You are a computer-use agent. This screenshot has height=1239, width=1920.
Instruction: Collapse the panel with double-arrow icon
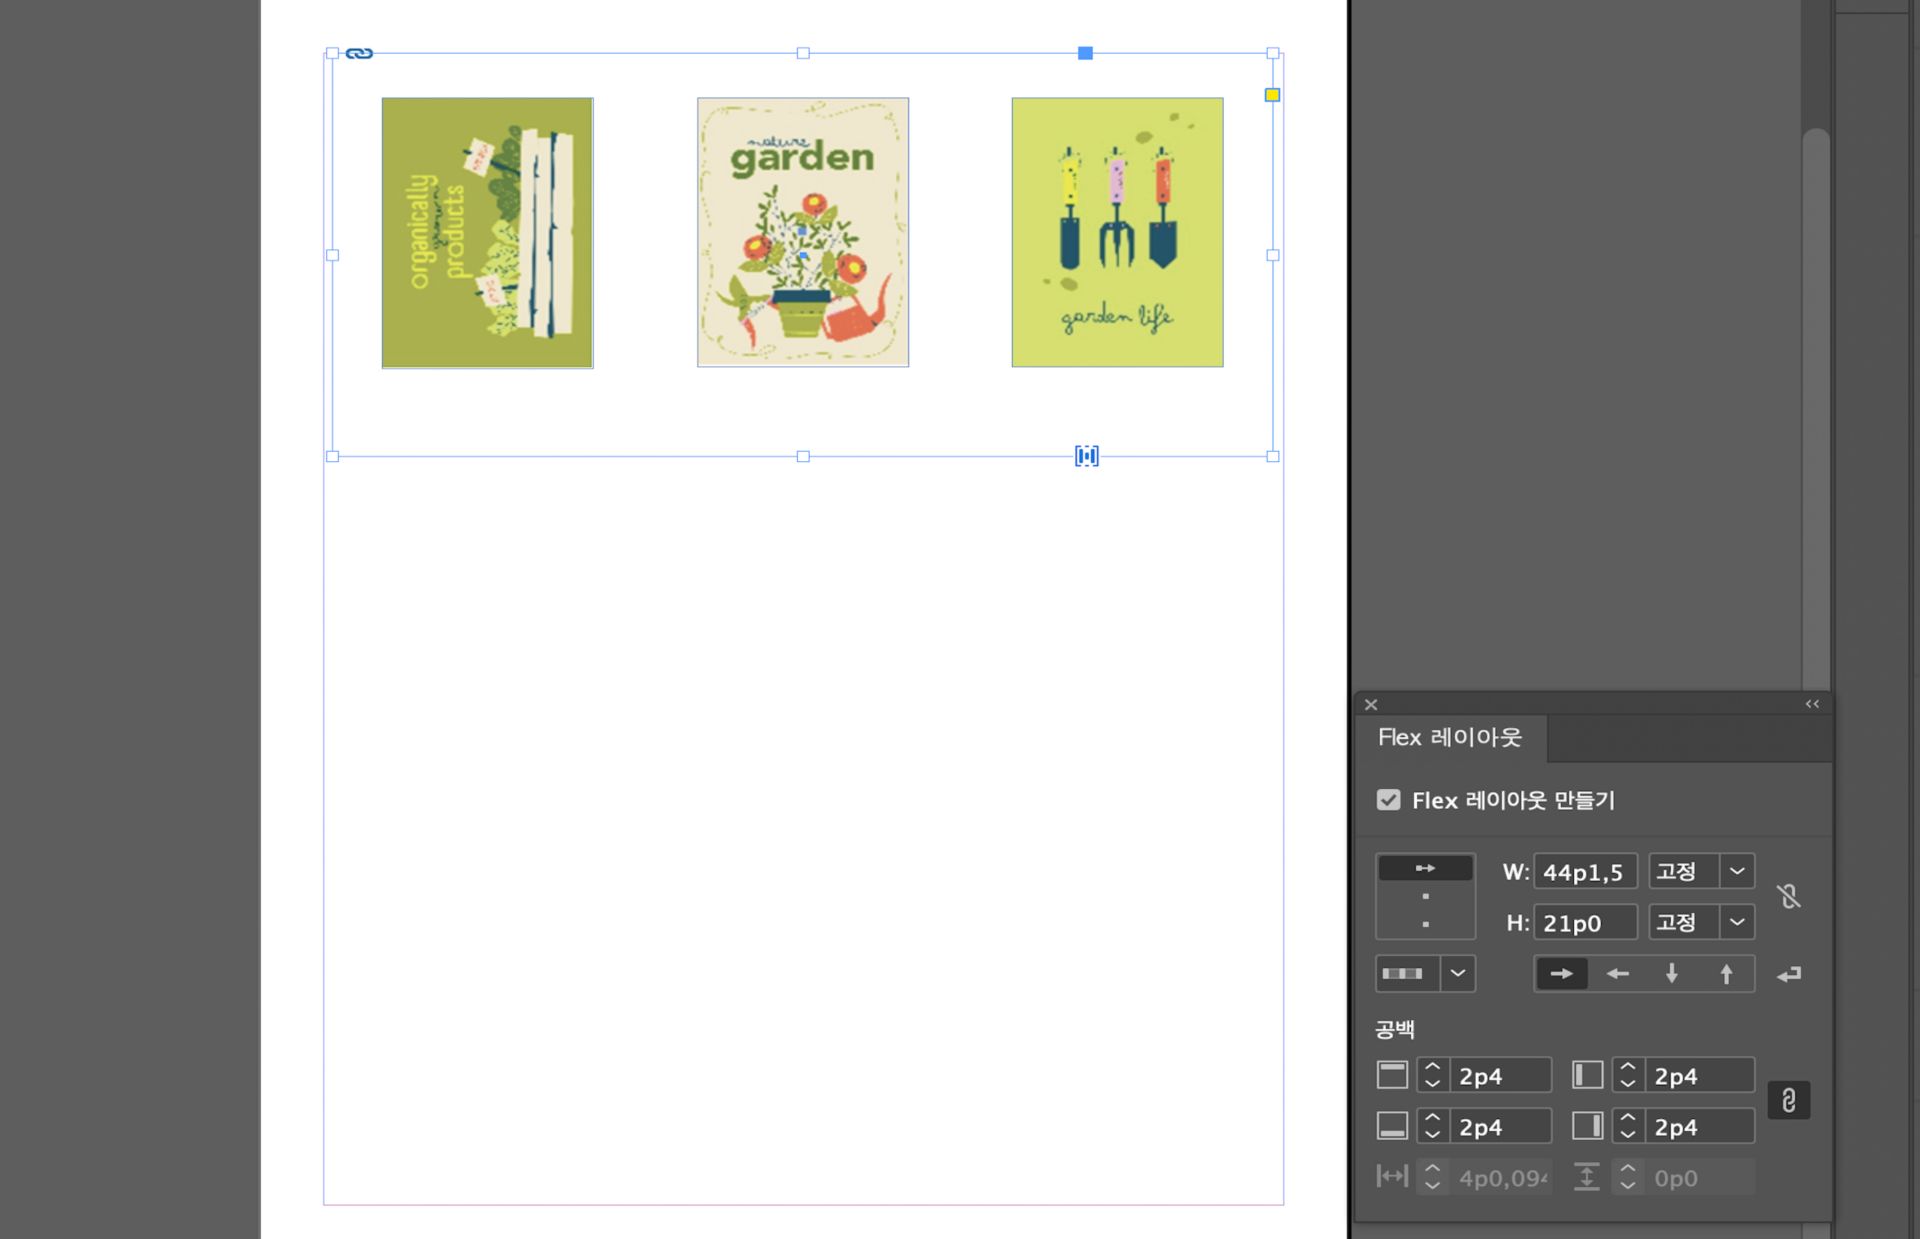point(1812,704)
